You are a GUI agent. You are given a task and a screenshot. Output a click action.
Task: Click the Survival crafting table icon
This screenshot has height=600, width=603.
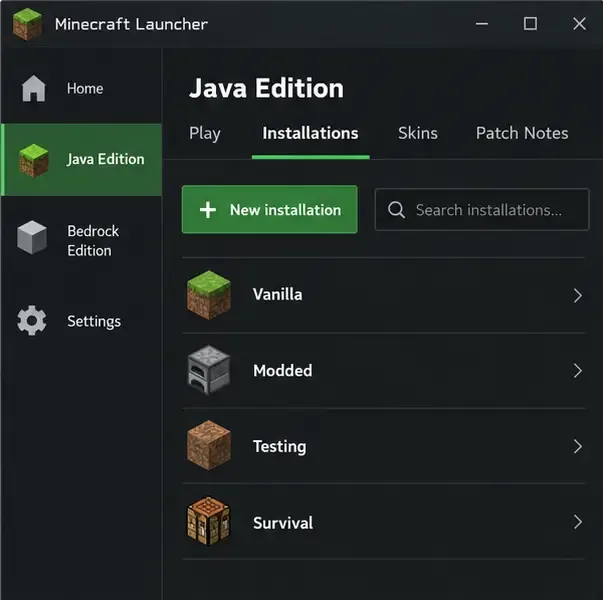click(x=208, y=521)
